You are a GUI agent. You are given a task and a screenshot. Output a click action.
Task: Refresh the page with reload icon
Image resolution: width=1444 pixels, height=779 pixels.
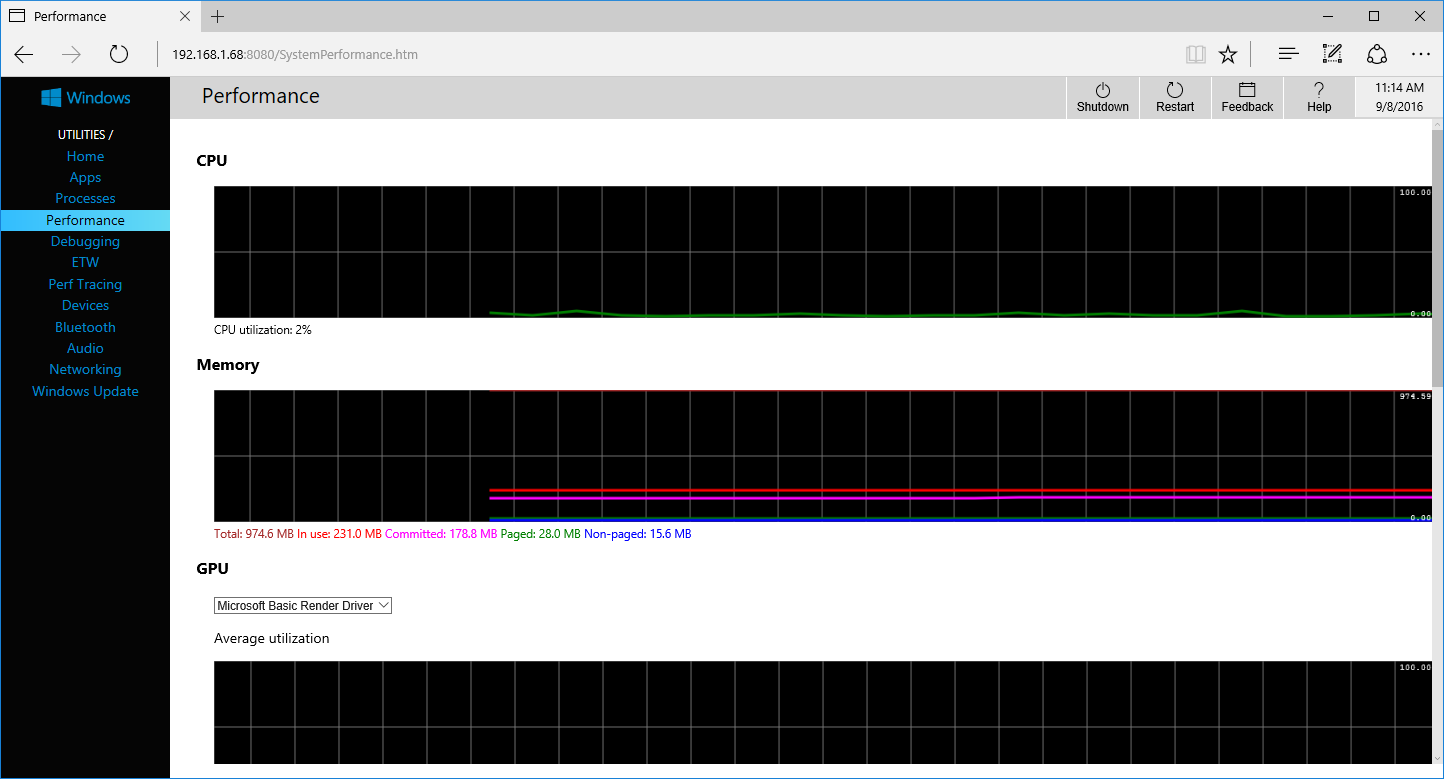119,54
